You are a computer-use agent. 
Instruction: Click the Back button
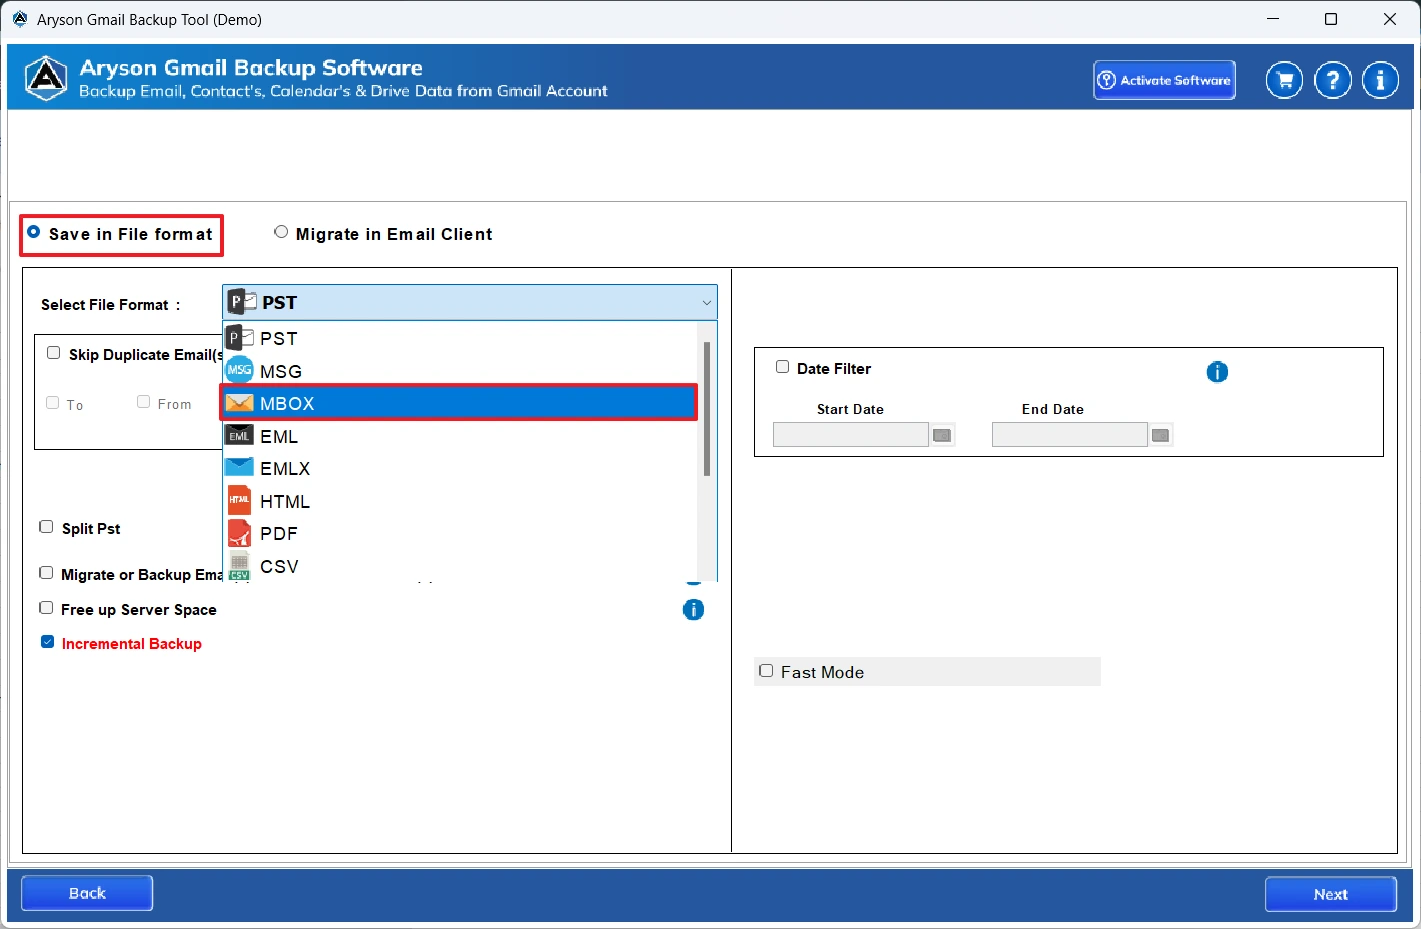(x=87, y=893)
